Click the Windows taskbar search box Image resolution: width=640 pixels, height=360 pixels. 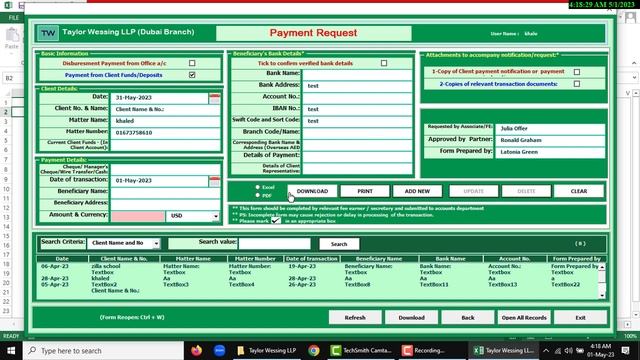pyautogui.click(x=103, y=351)
